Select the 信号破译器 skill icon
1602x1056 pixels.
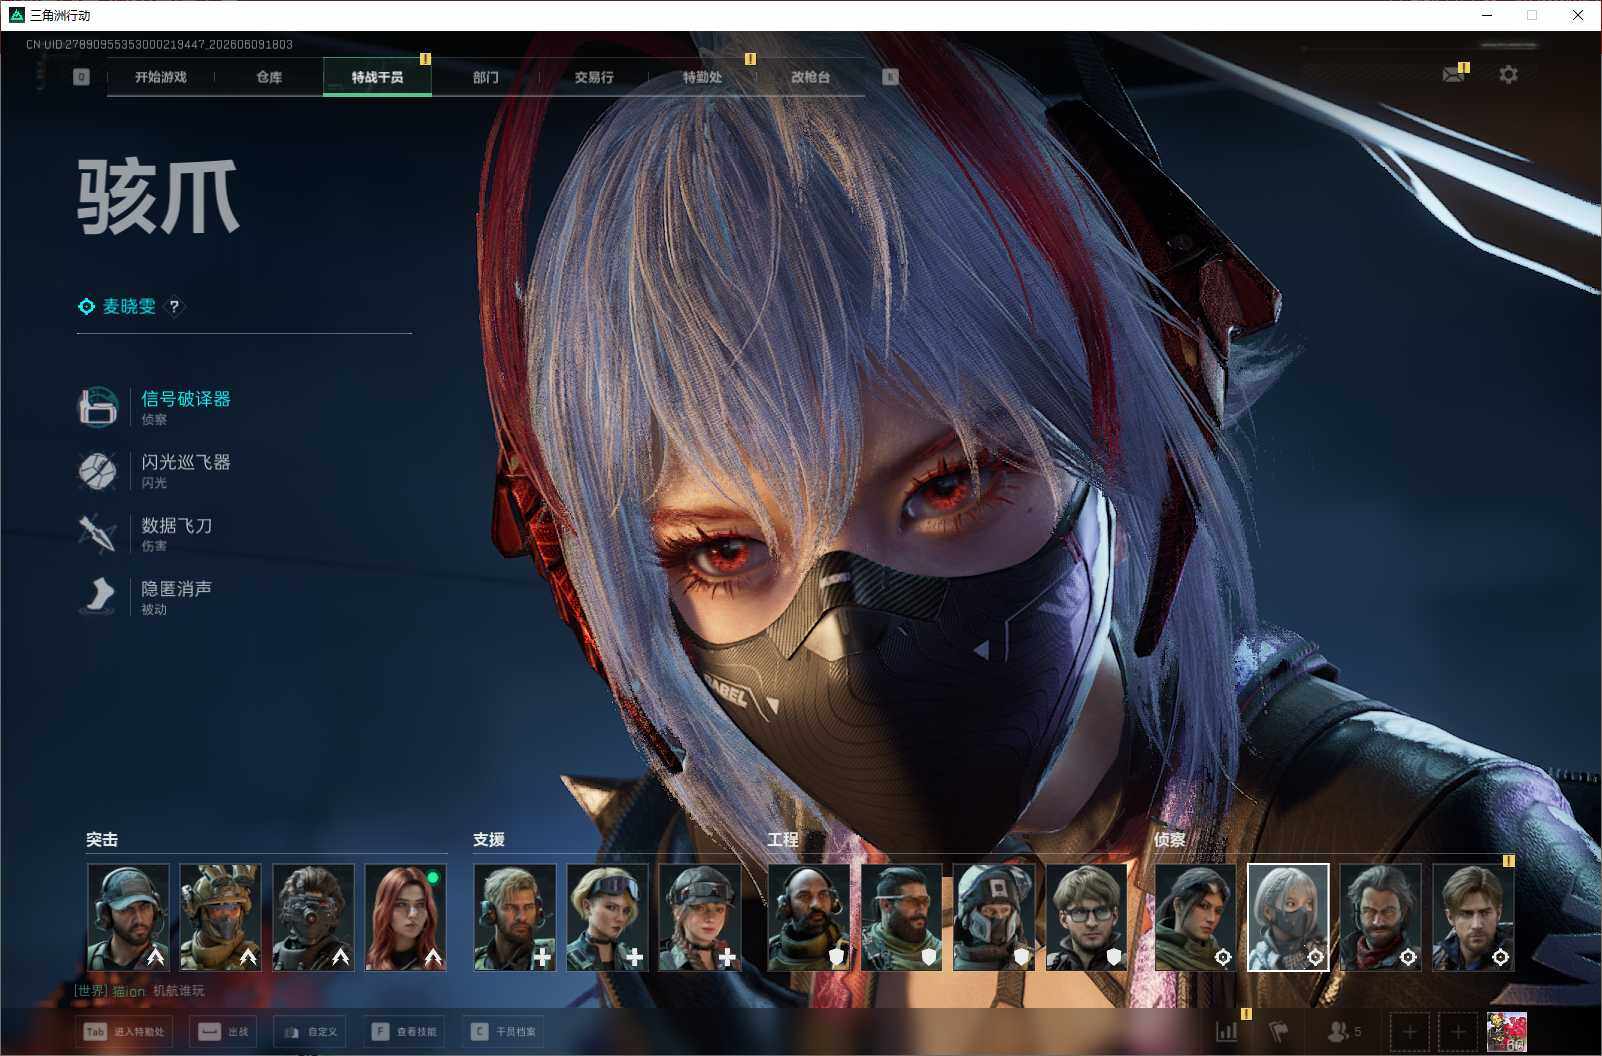pyautogui.click(x=98, y=407)
